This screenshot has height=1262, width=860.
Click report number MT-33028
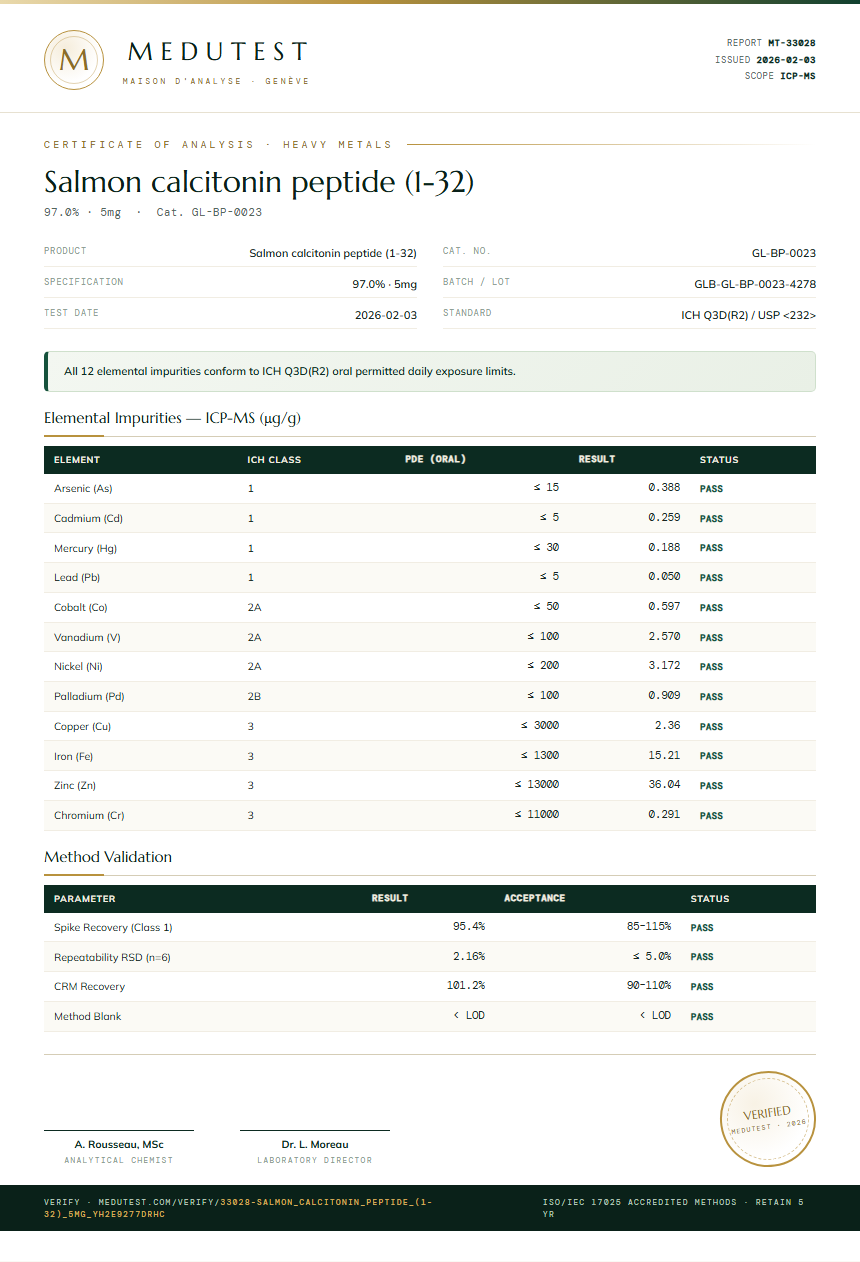[x=792, y=43]
